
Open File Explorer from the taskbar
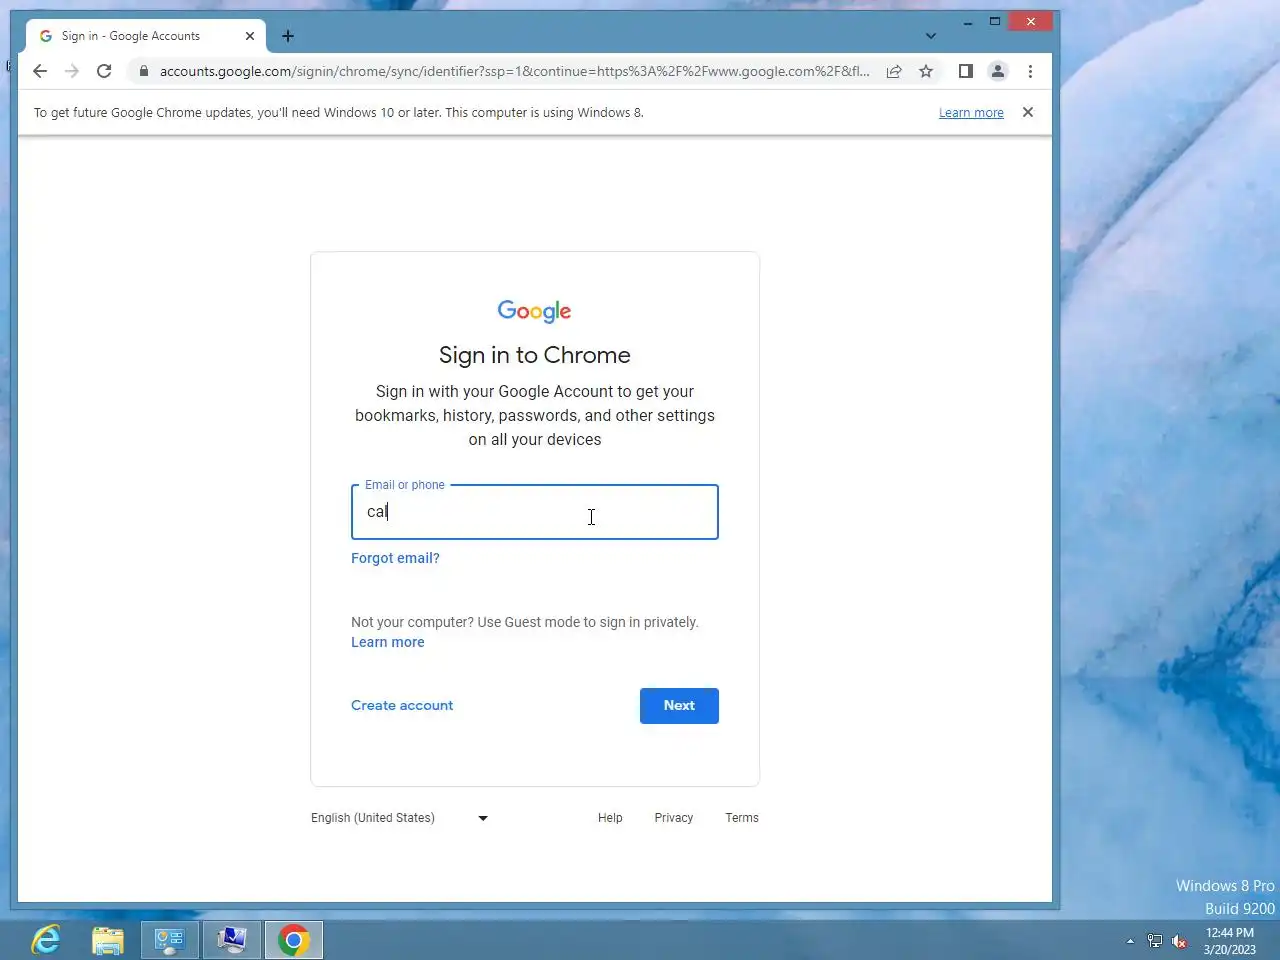click(108, 940)
